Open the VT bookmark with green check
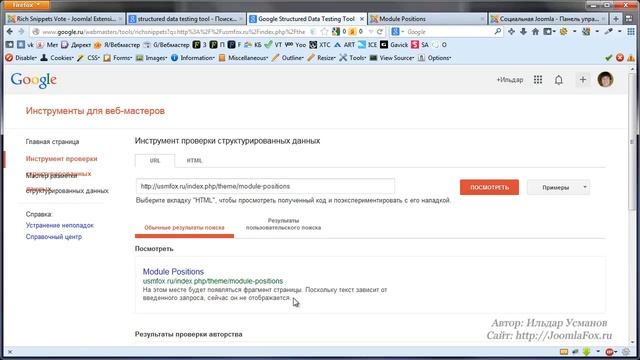 [273, 45]
